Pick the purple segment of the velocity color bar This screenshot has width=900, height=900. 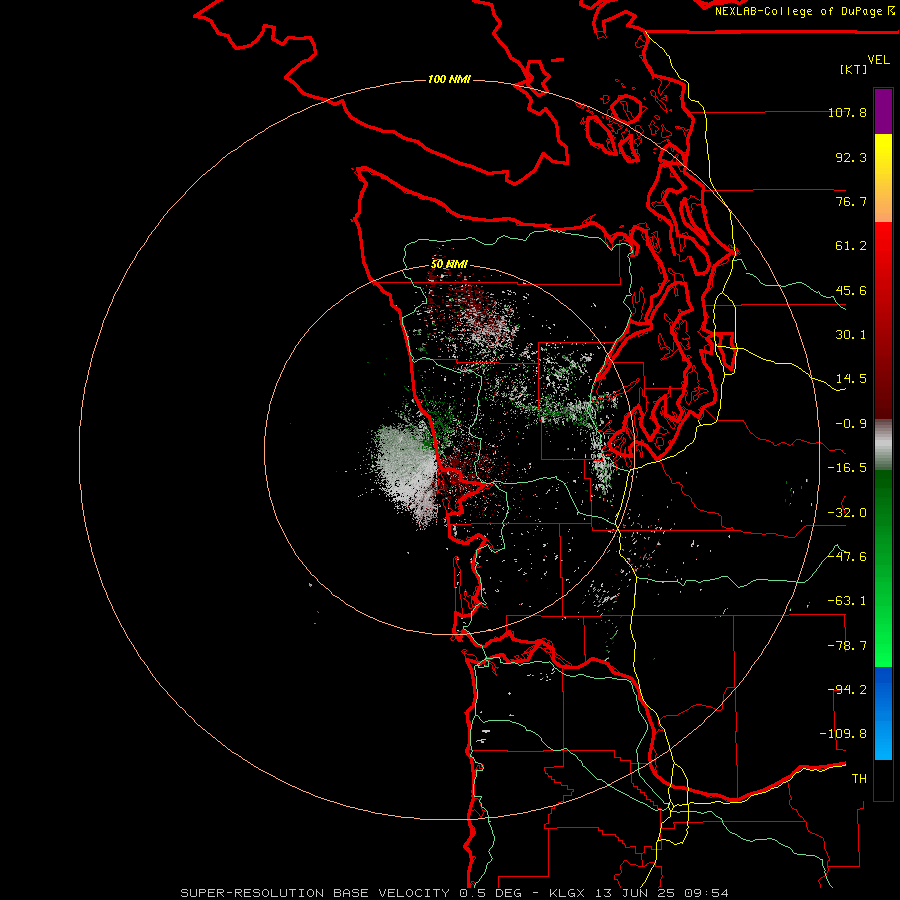tap(883, 111)
